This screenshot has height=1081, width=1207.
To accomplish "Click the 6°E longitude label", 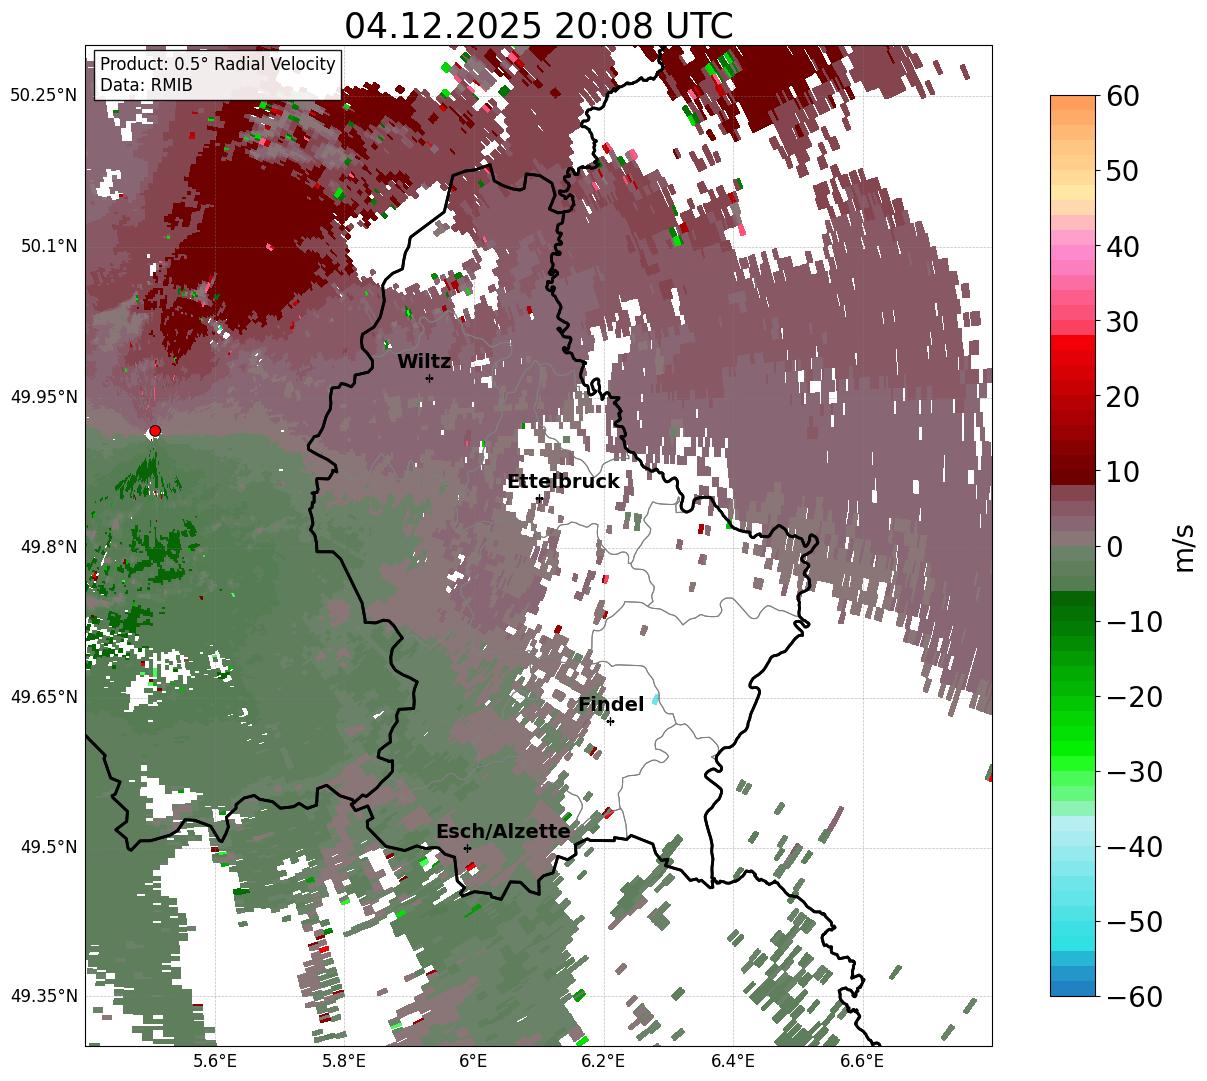I will tap(473, 1061).
